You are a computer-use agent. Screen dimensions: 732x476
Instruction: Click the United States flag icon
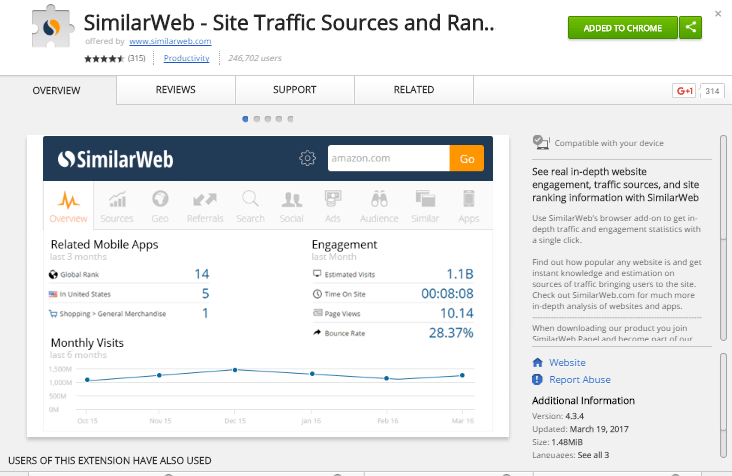pos(53,294)
